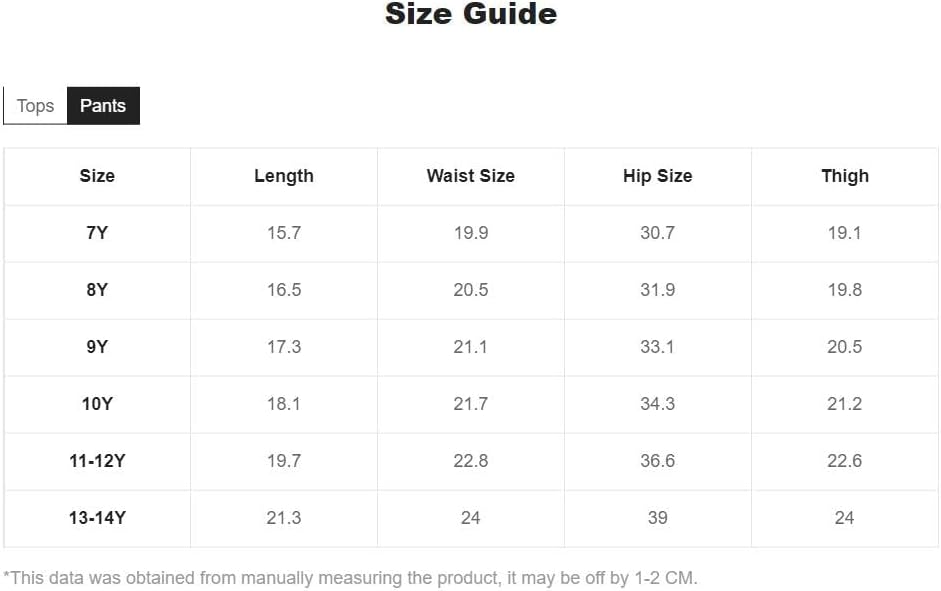Click the Length column header
The width and height of the screenshot is (941, 591).
[x=284, y=176]
